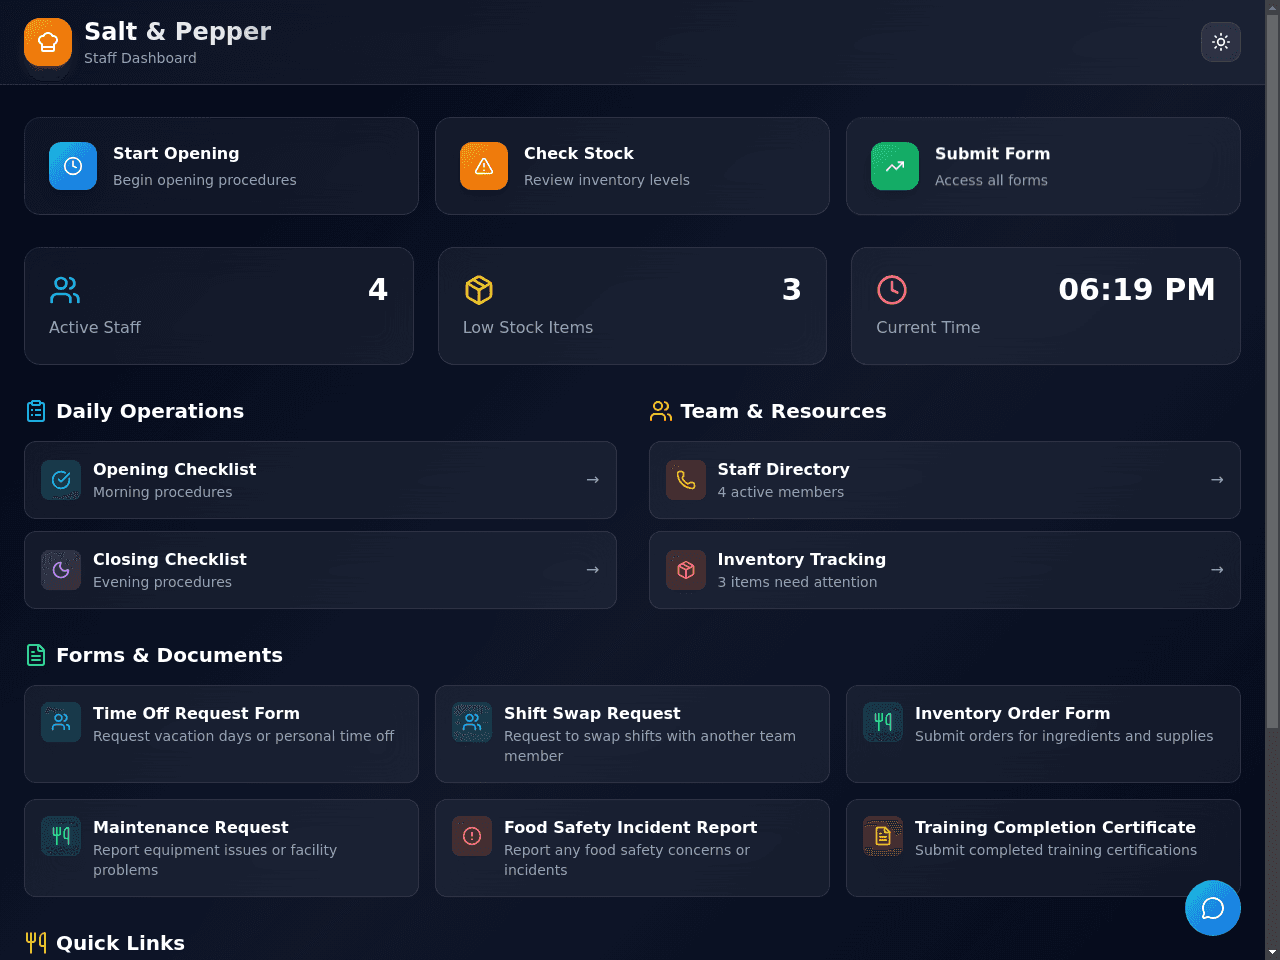1280x960 pixels.
Task: Click the scrollbar down arrow
Action: [x=1272, y=952]
